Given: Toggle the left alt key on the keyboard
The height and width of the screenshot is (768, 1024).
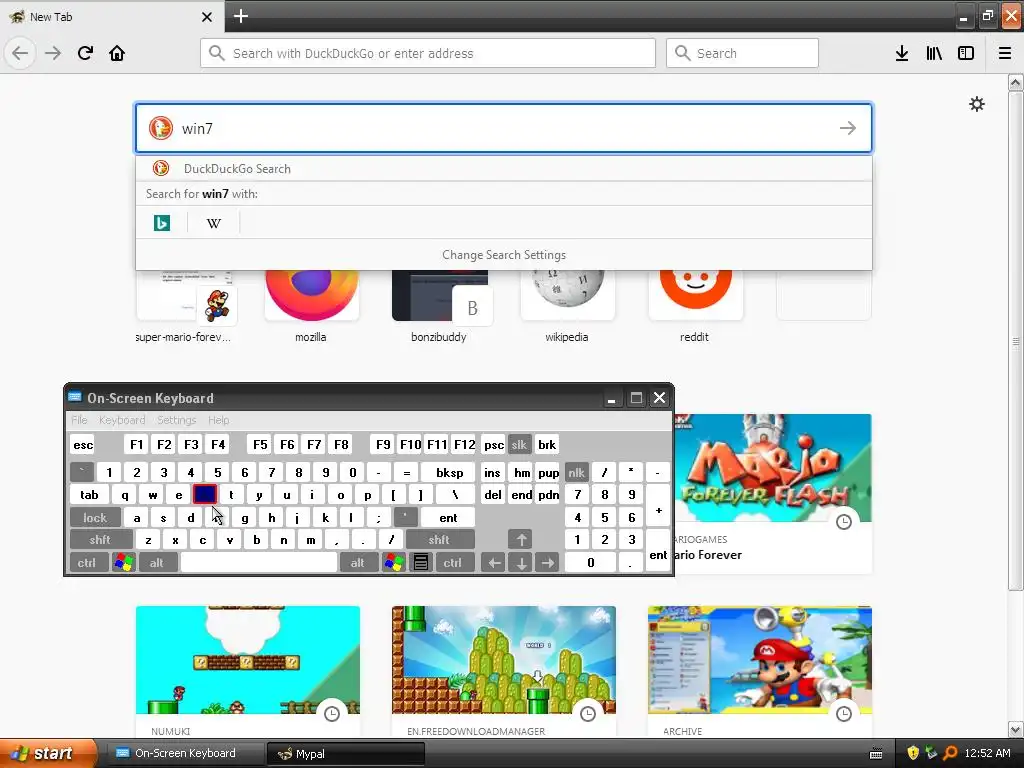Looking at the screenshot, I should click(157, 562).
